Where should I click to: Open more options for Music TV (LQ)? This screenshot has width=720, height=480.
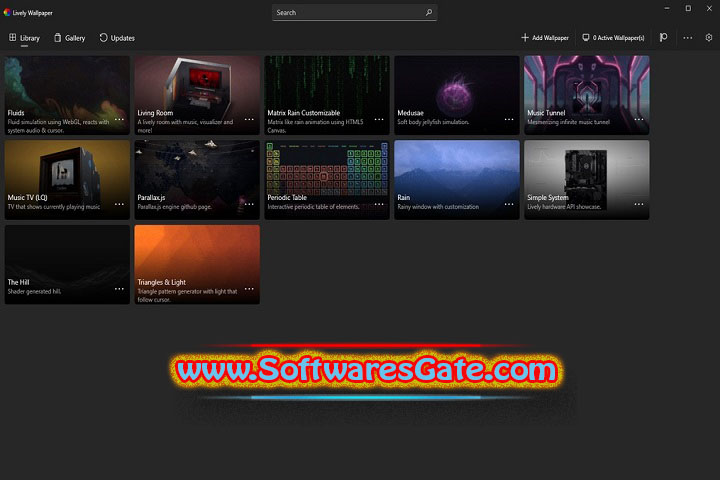point(119,204)
